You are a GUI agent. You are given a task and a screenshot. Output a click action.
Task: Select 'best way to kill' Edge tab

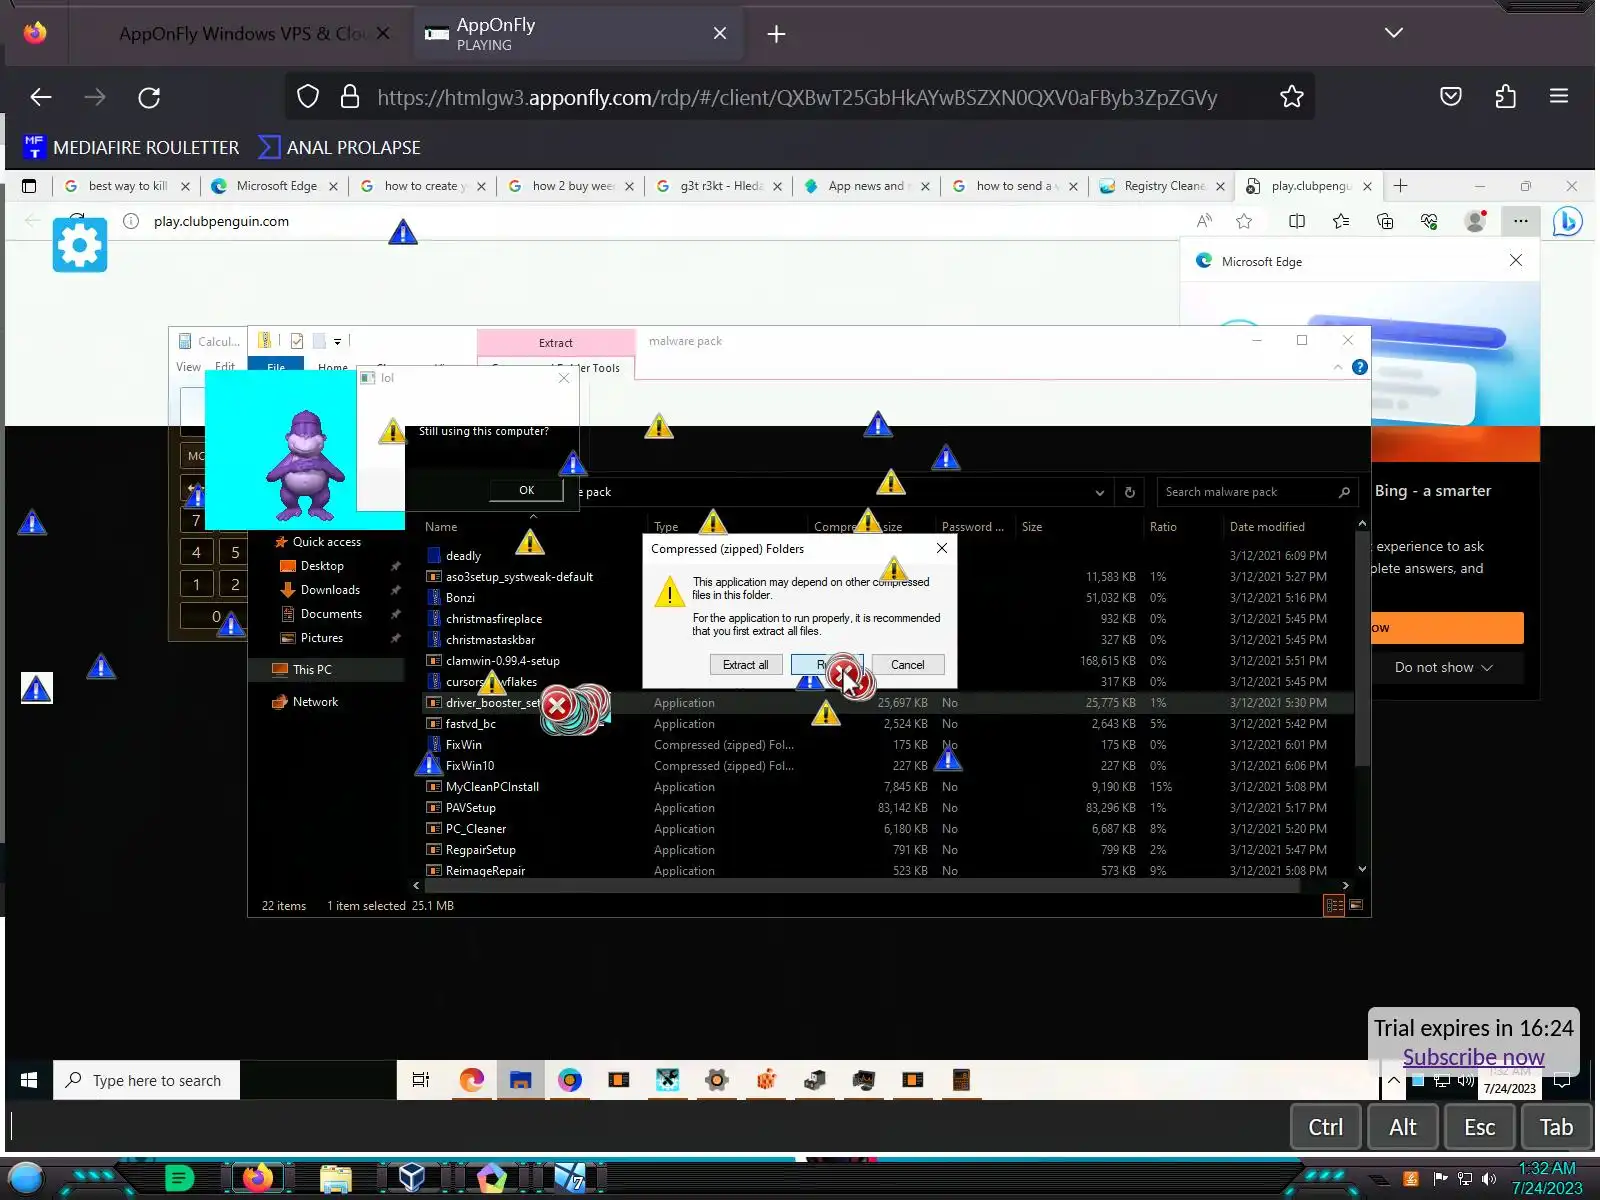pos(126,186)
